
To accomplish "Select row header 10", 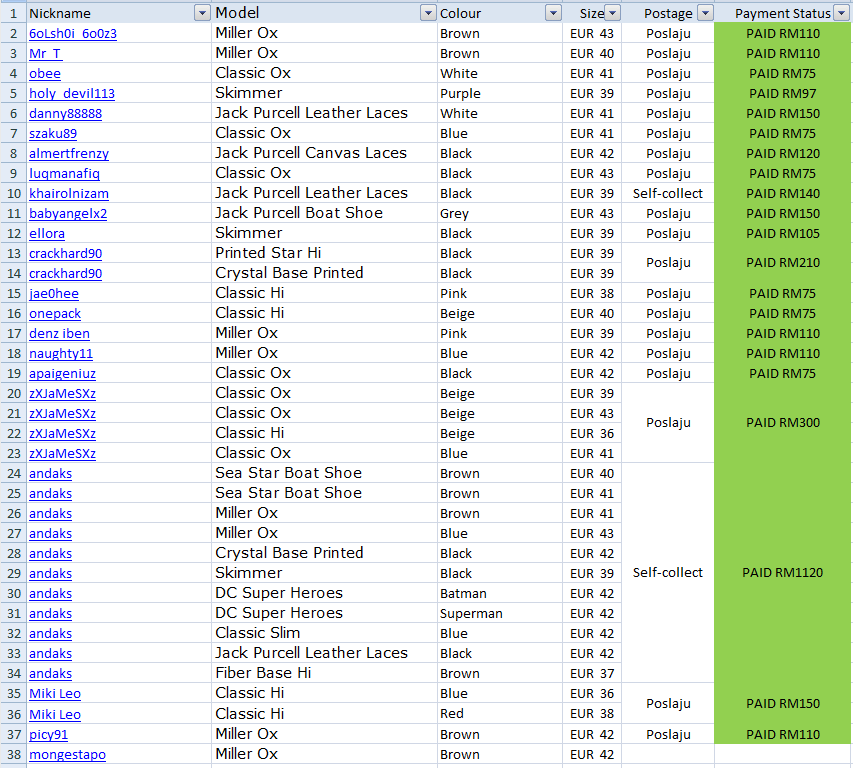I will 13,193.
